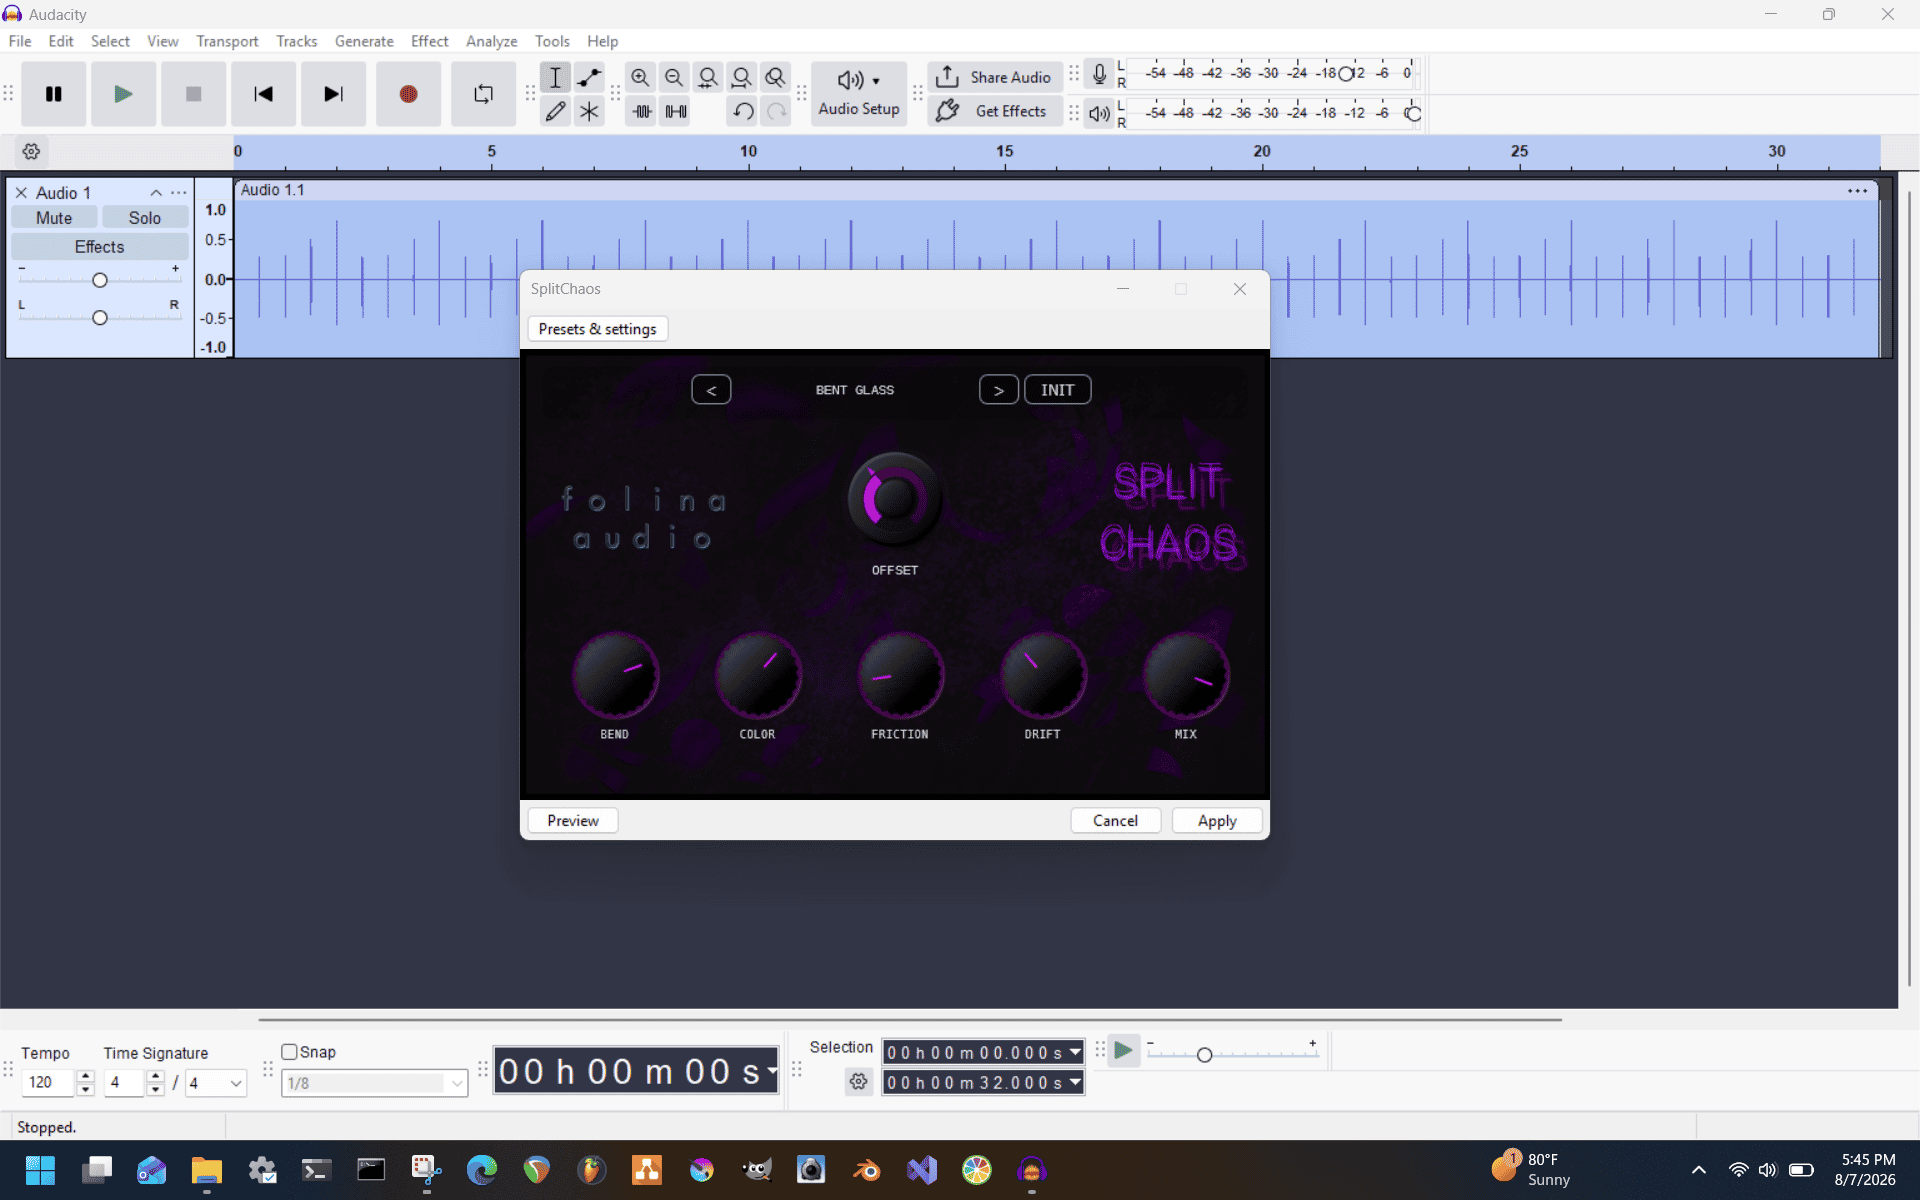Go to previous SplitChaos preset
Screen dimensions: 1920x1200
point(711,390)
